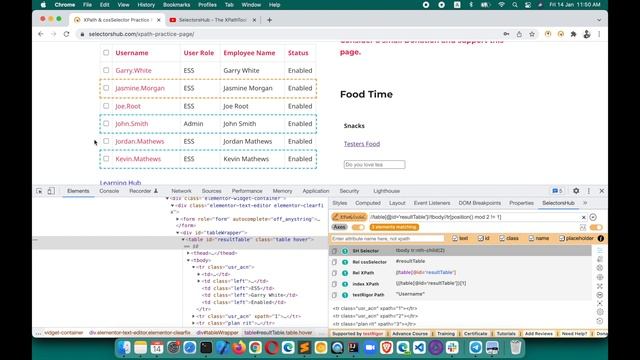The image size is (640, 360).
Task: Open the Chrome tab search dropdown arrow
Action: 599,20
